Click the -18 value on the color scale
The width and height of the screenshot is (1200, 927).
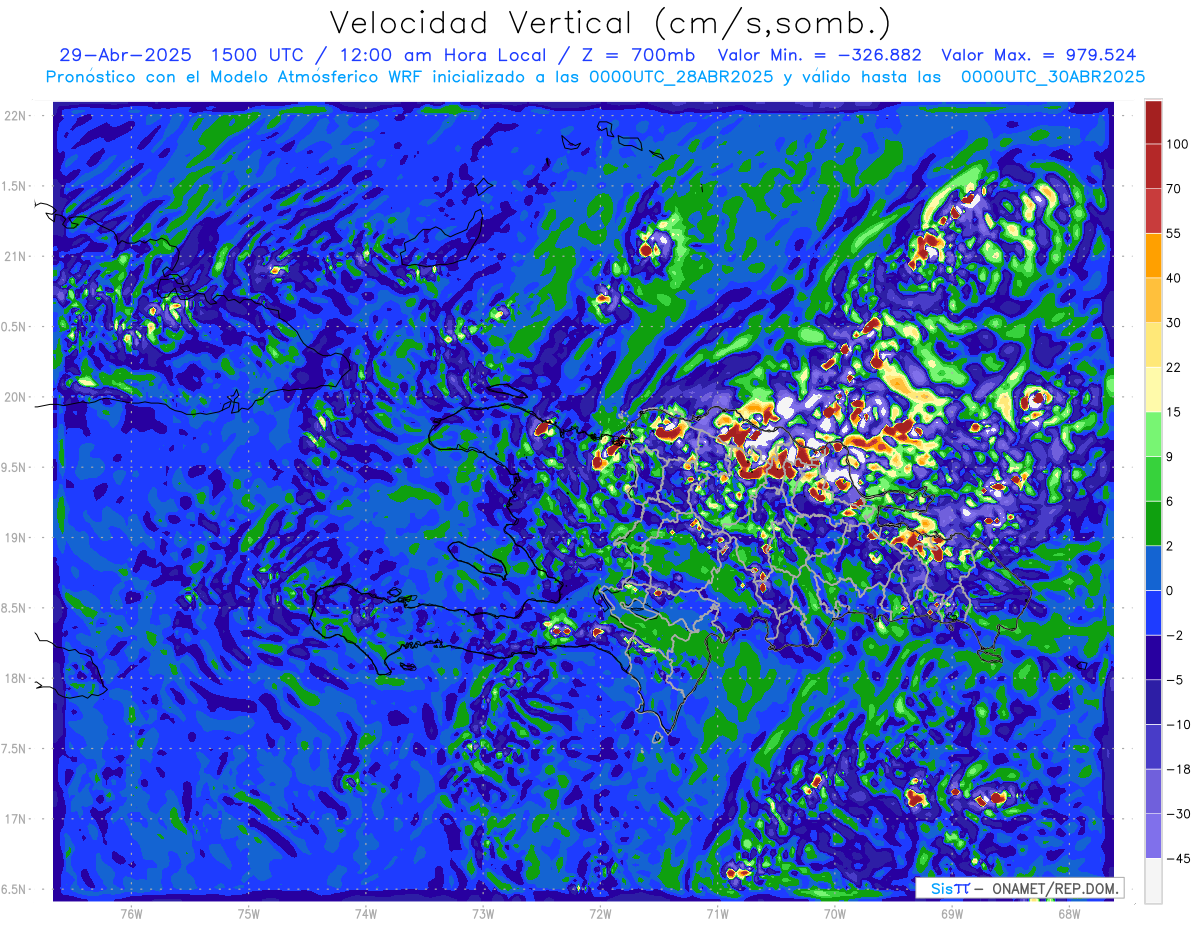(1178, 769)
